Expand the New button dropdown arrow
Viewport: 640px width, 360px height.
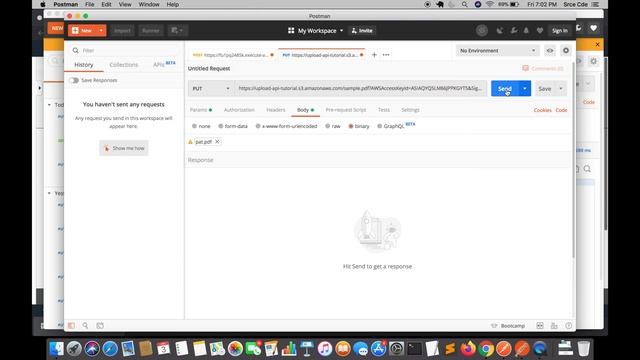click(101, 30)
